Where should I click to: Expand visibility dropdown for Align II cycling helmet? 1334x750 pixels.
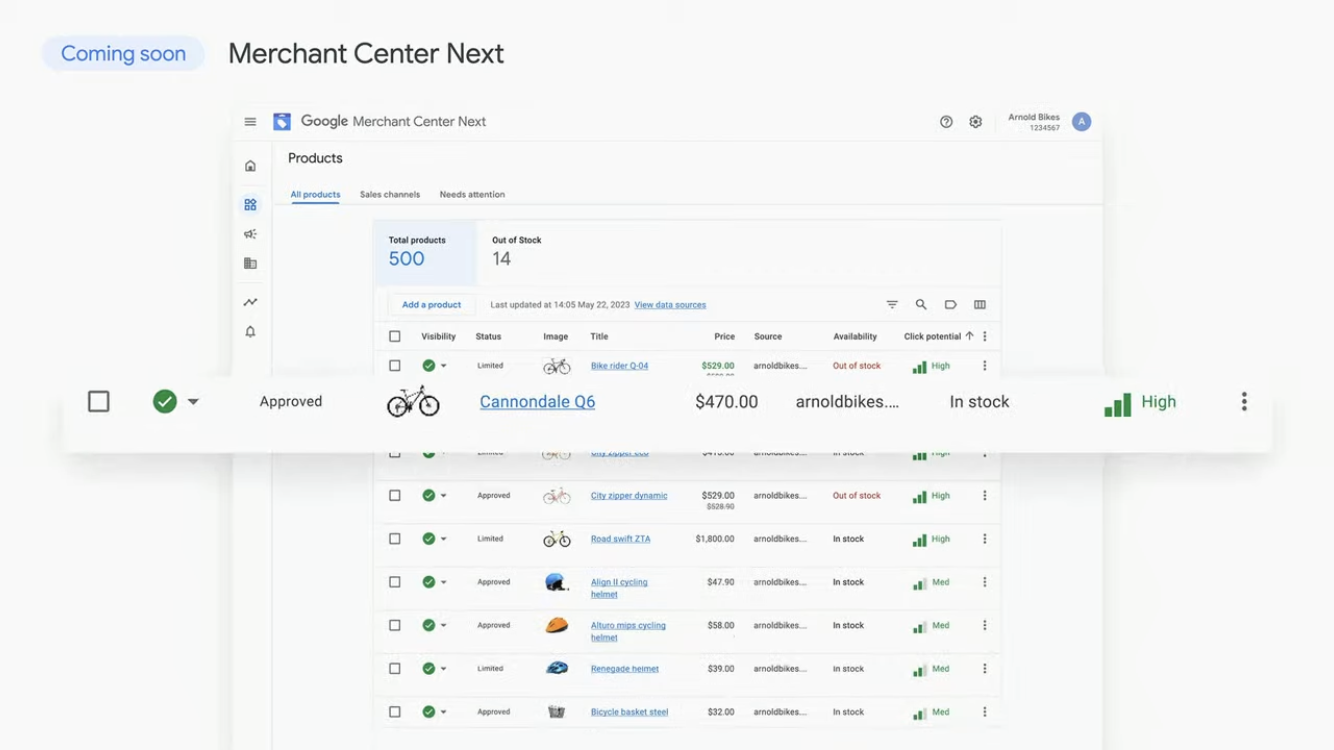click(x=444, y=582)
